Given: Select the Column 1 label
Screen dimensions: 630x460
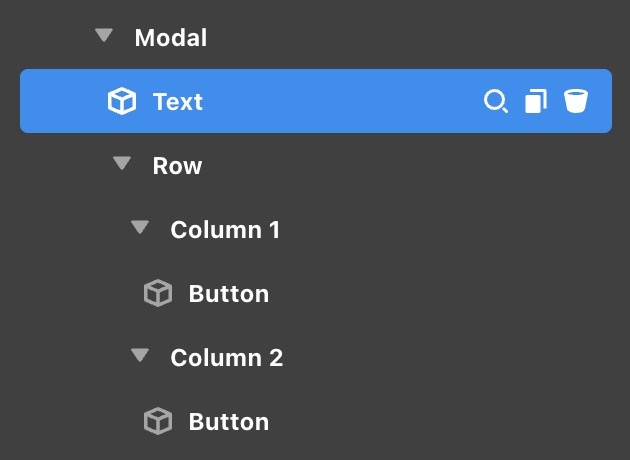Looking at the screenshot, I should coord(225,230).
